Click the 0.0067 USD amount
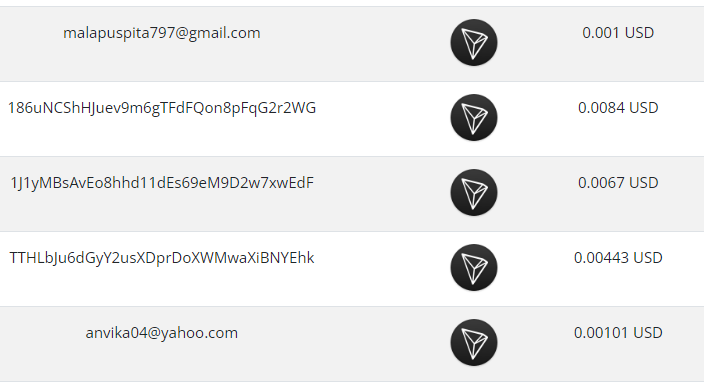The image size is (704, 384). (618, 183)
